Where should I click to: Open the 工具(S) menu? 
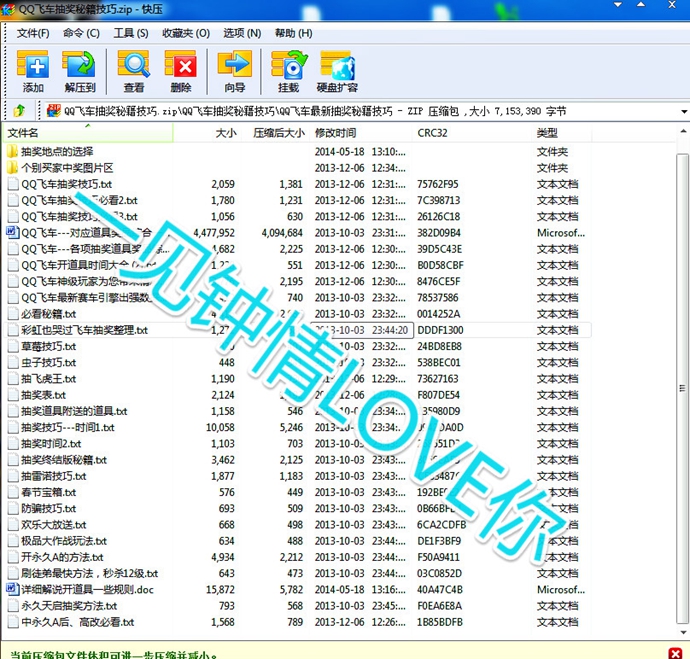pos(131,33)
